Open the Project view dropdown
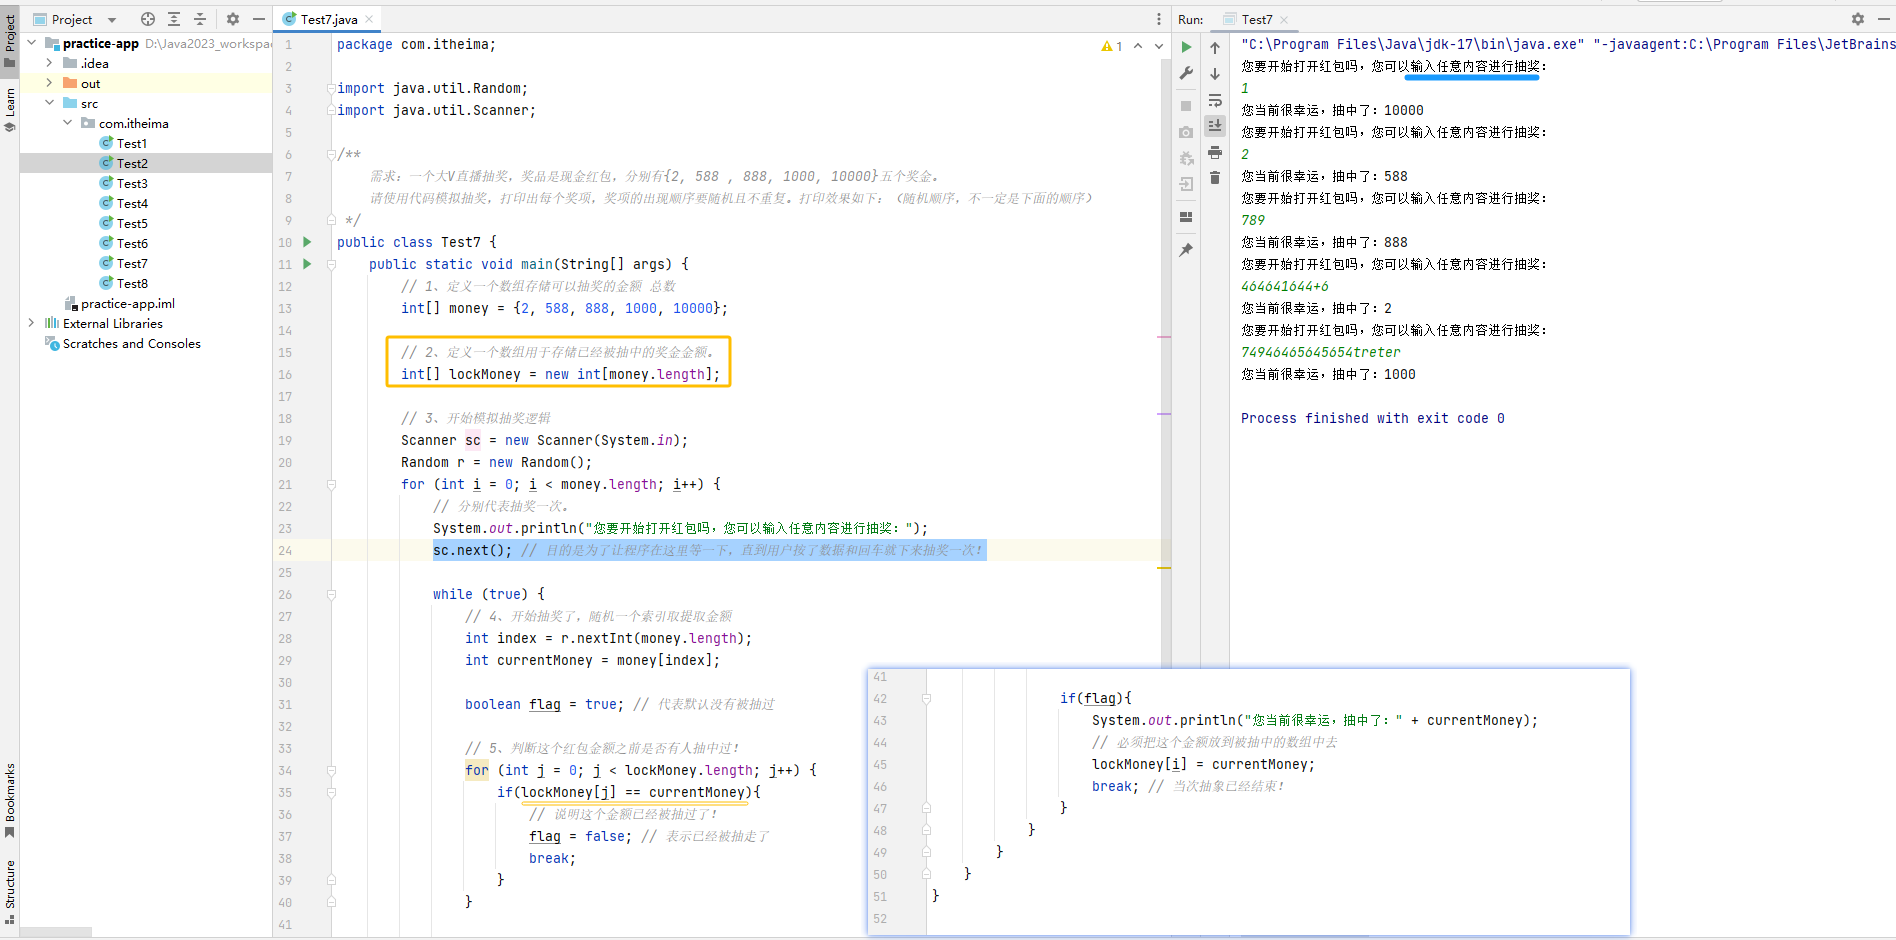Screen dimensions: 1896x940 point(112,20)
